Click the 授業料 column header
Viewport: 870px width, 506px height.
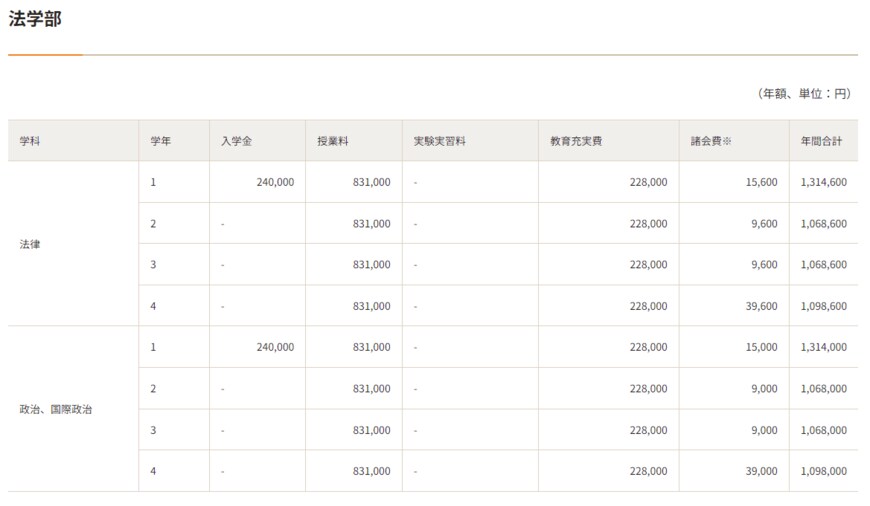coord(332,141)
